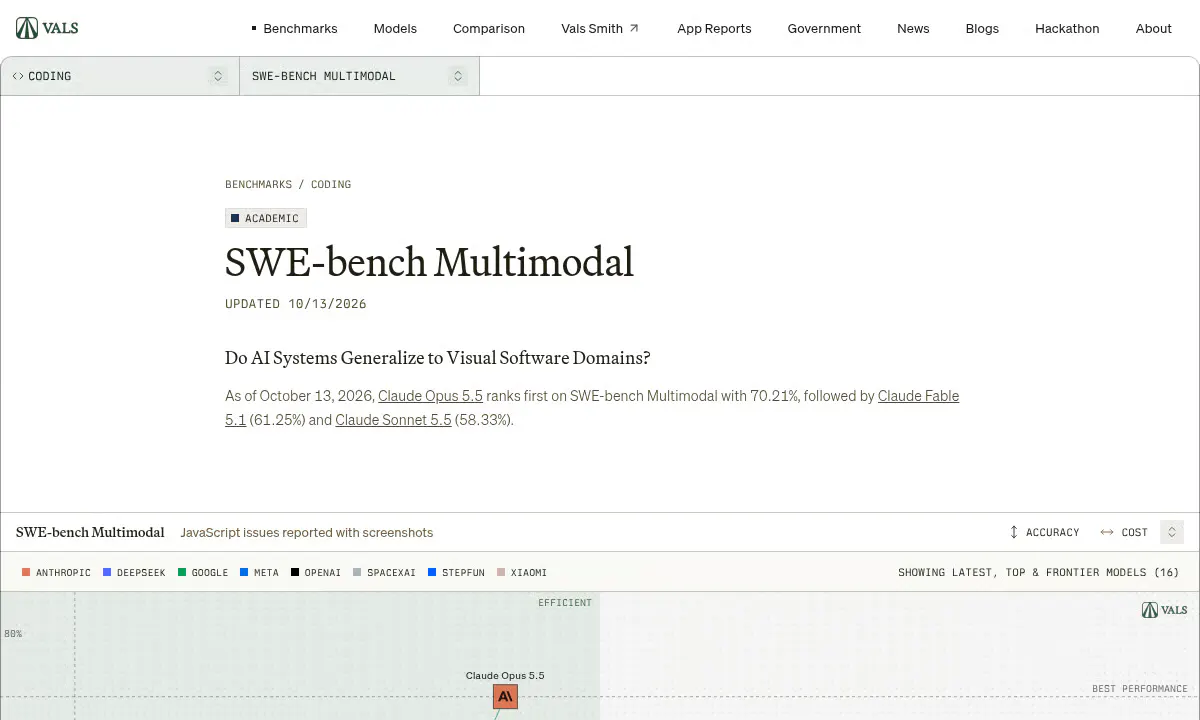Expand the chart axis options chevron

pos(1172,532)
